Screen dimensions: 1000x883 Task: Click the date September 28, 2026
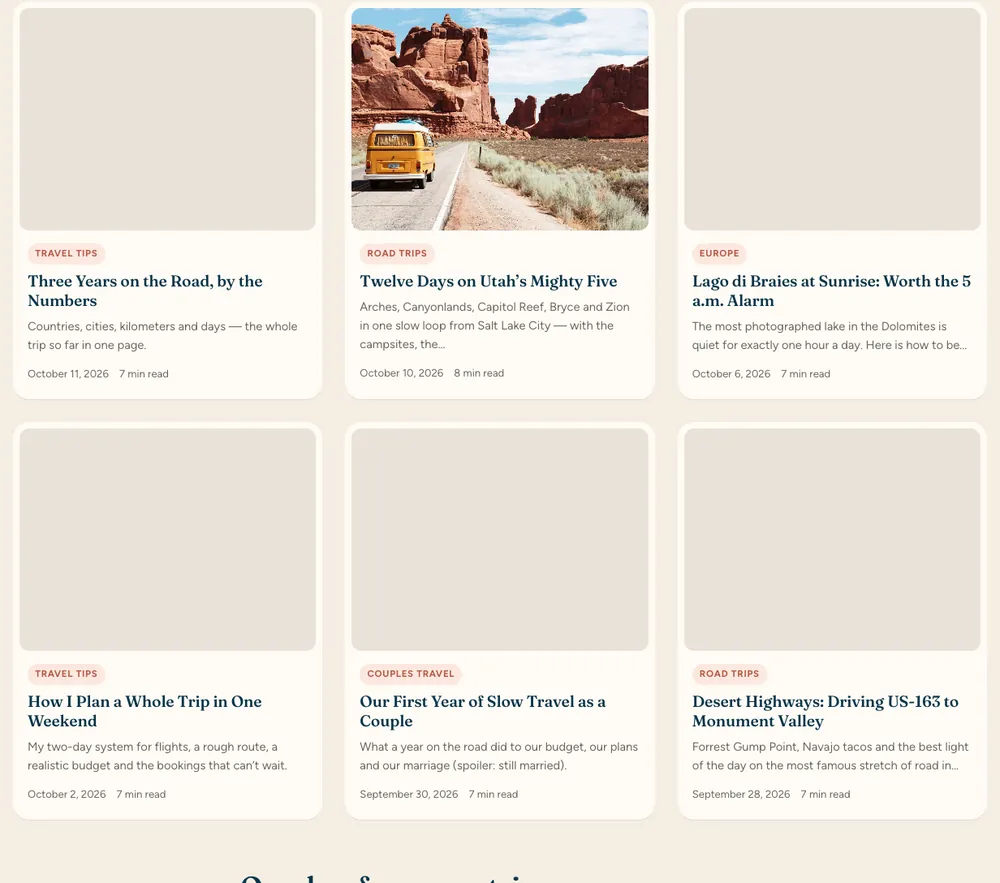[741, 794]
